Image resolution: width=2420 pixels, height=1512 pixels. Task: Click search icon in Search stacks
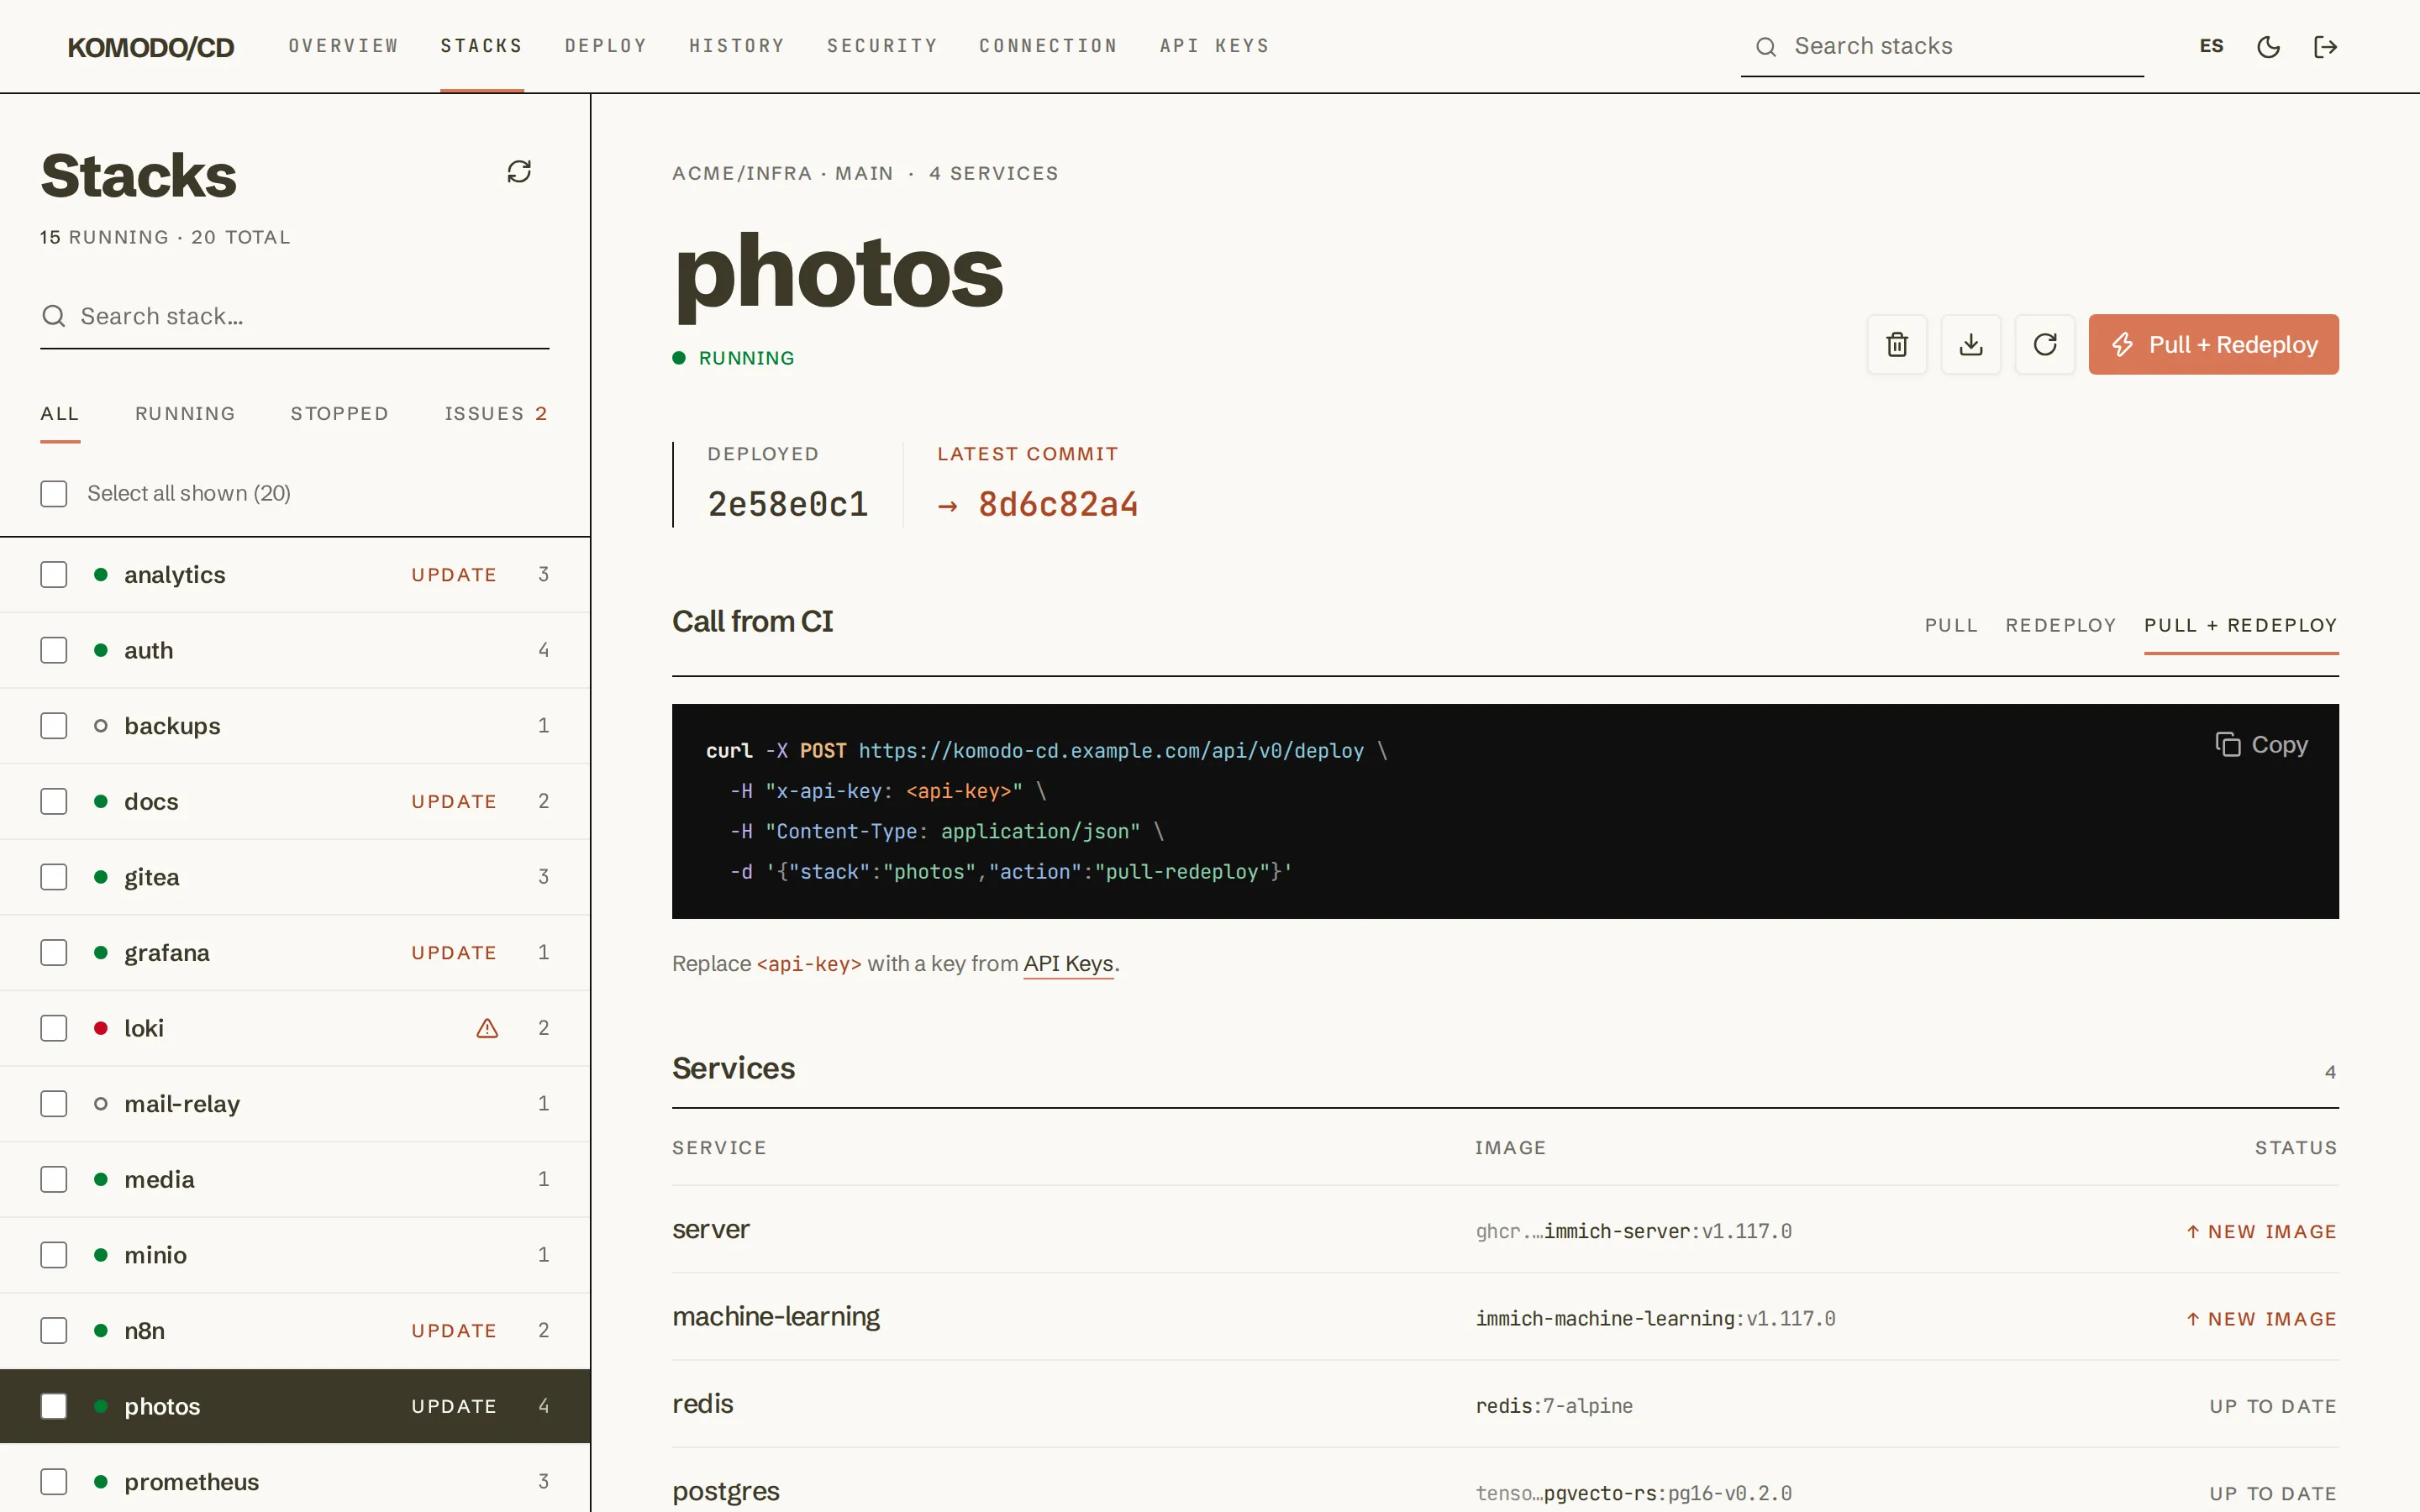point(1766,47)
